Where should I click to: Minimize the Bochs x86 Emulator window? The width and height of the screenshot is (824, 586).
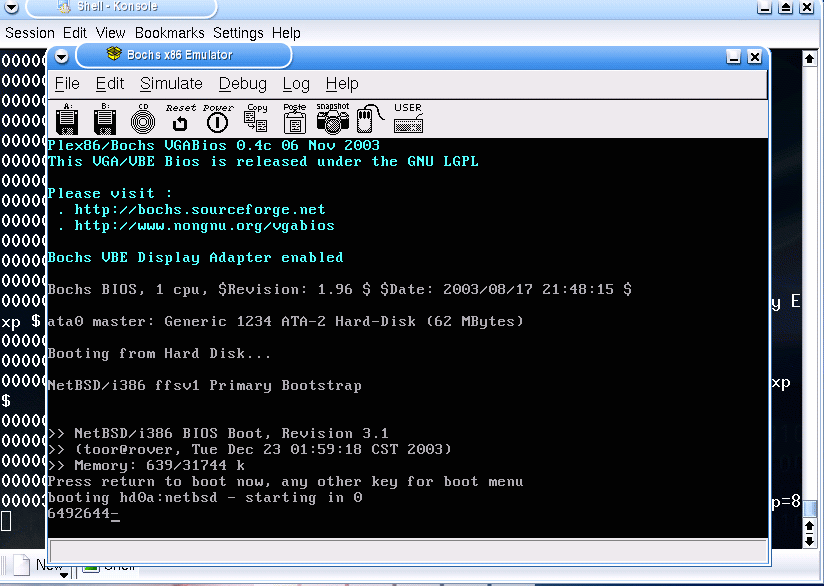pyautogui.click(x=734, y=56)
